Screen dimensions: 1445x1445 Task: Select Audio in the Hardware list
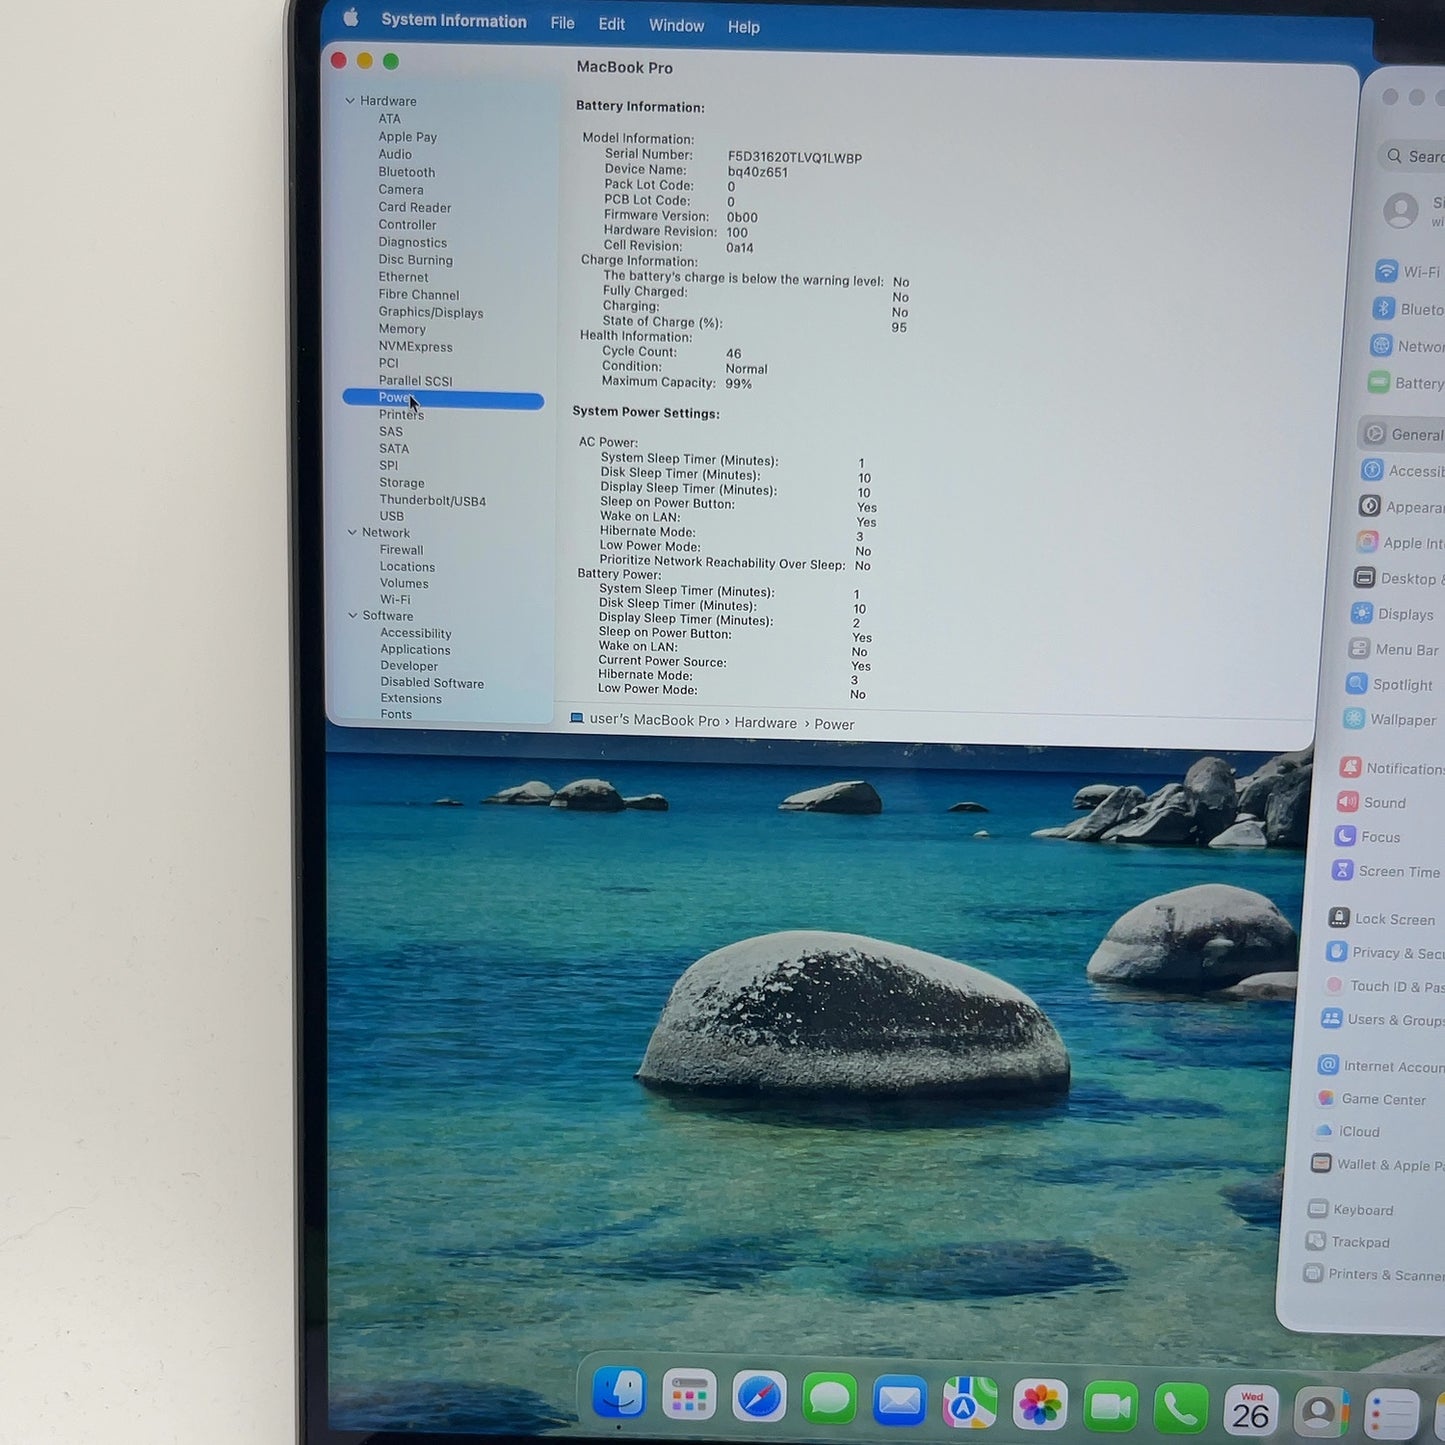(x=395, y=154)
